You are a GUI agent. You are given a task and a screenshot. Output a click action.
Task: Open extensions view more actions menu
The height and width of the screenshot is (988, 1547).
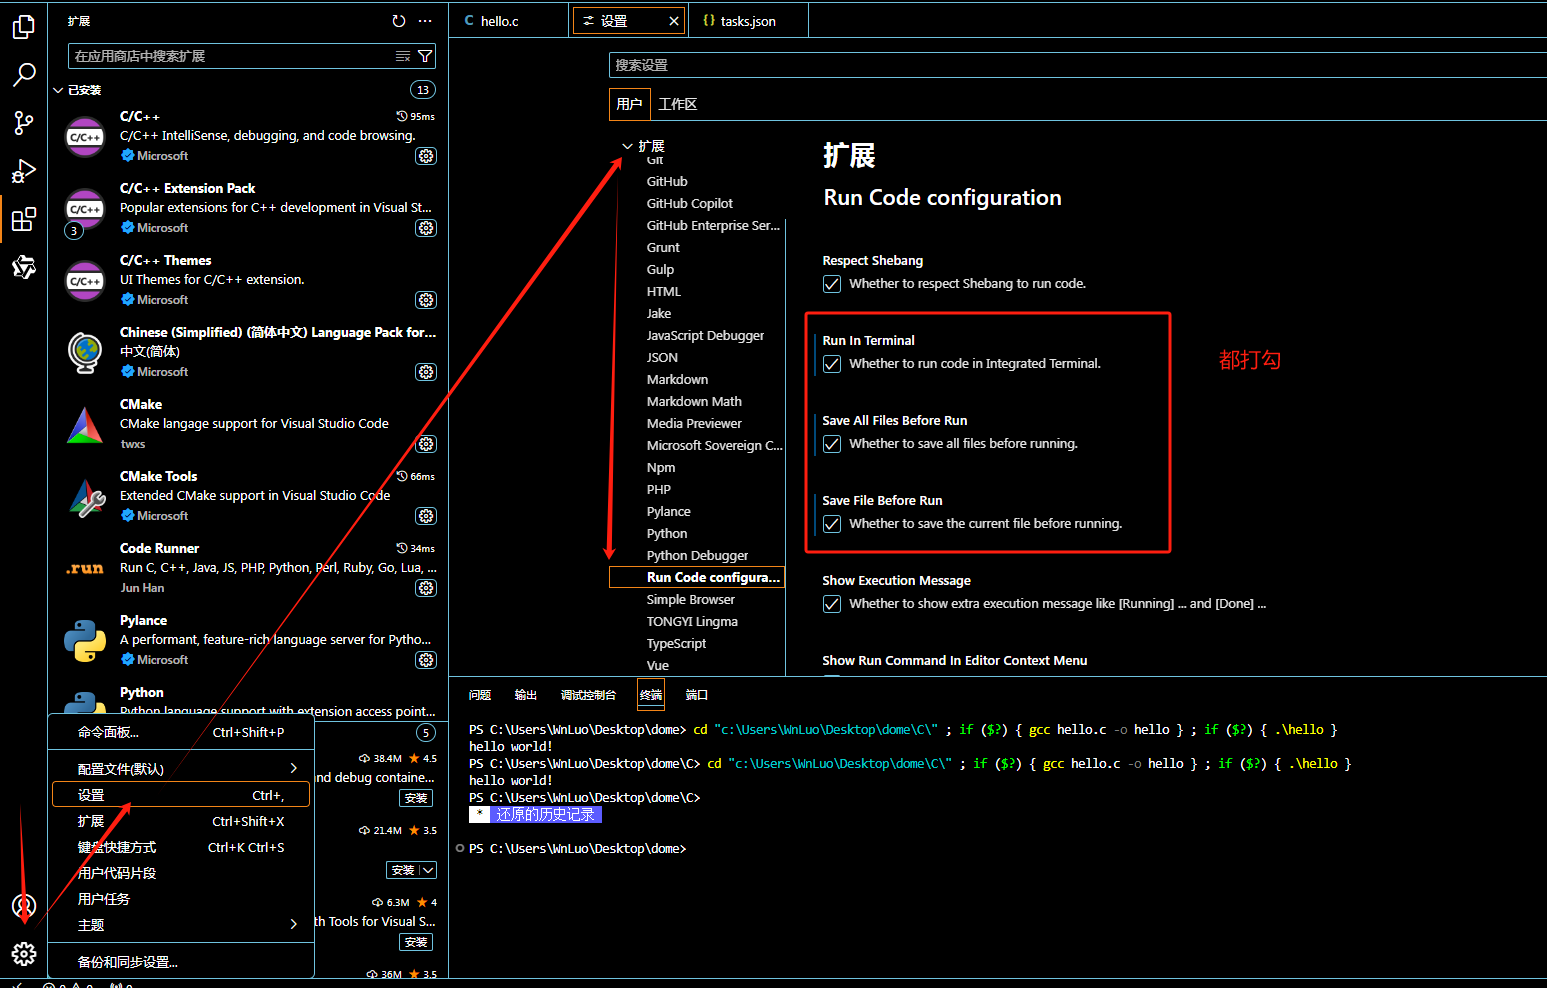425,21
